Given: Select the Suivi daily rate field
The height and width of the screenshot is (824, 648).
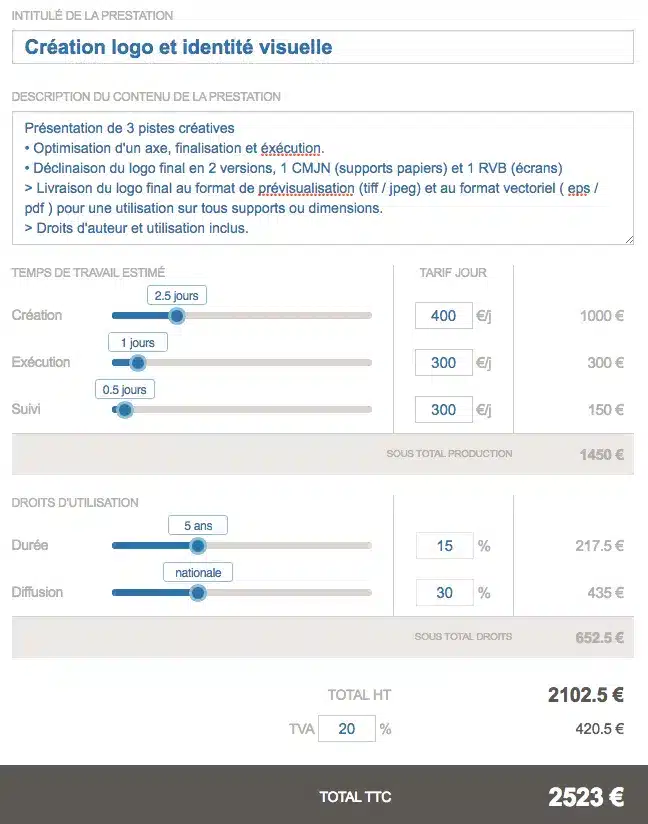Looking at the screenshot, I should [444, 410].
